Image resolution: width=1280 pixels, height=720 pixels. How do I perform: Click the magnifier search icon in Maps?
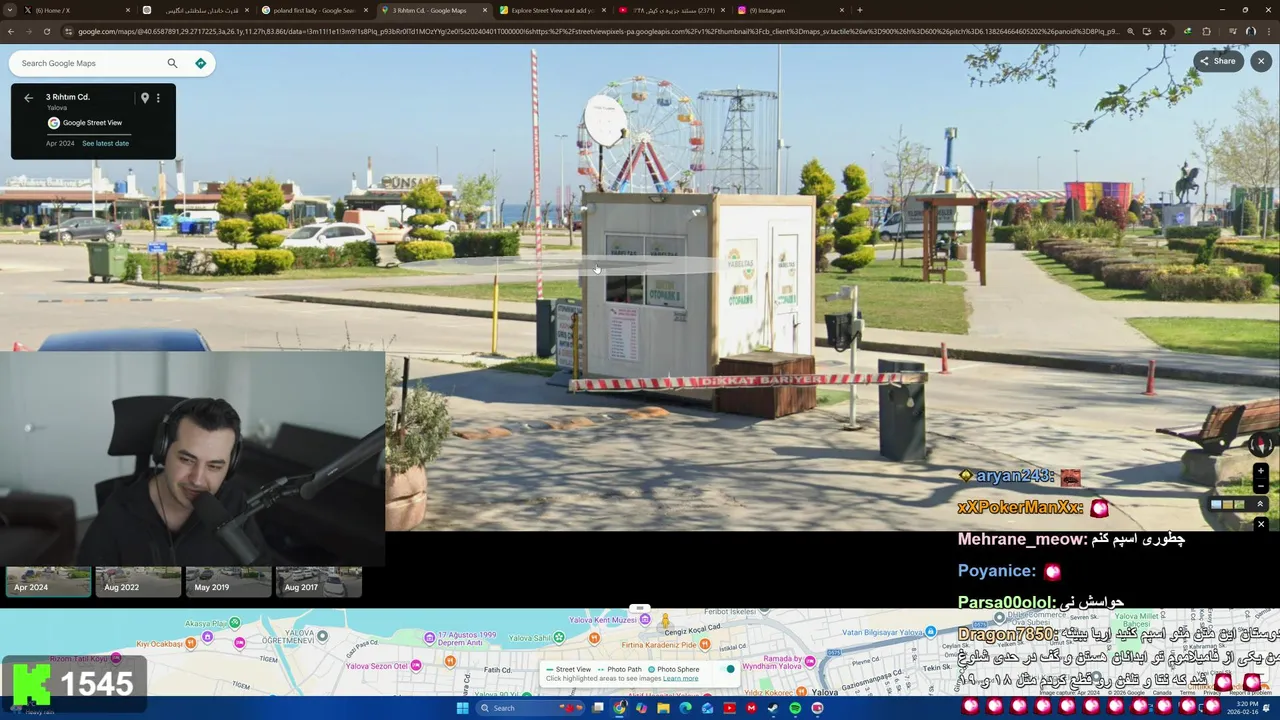172,63
